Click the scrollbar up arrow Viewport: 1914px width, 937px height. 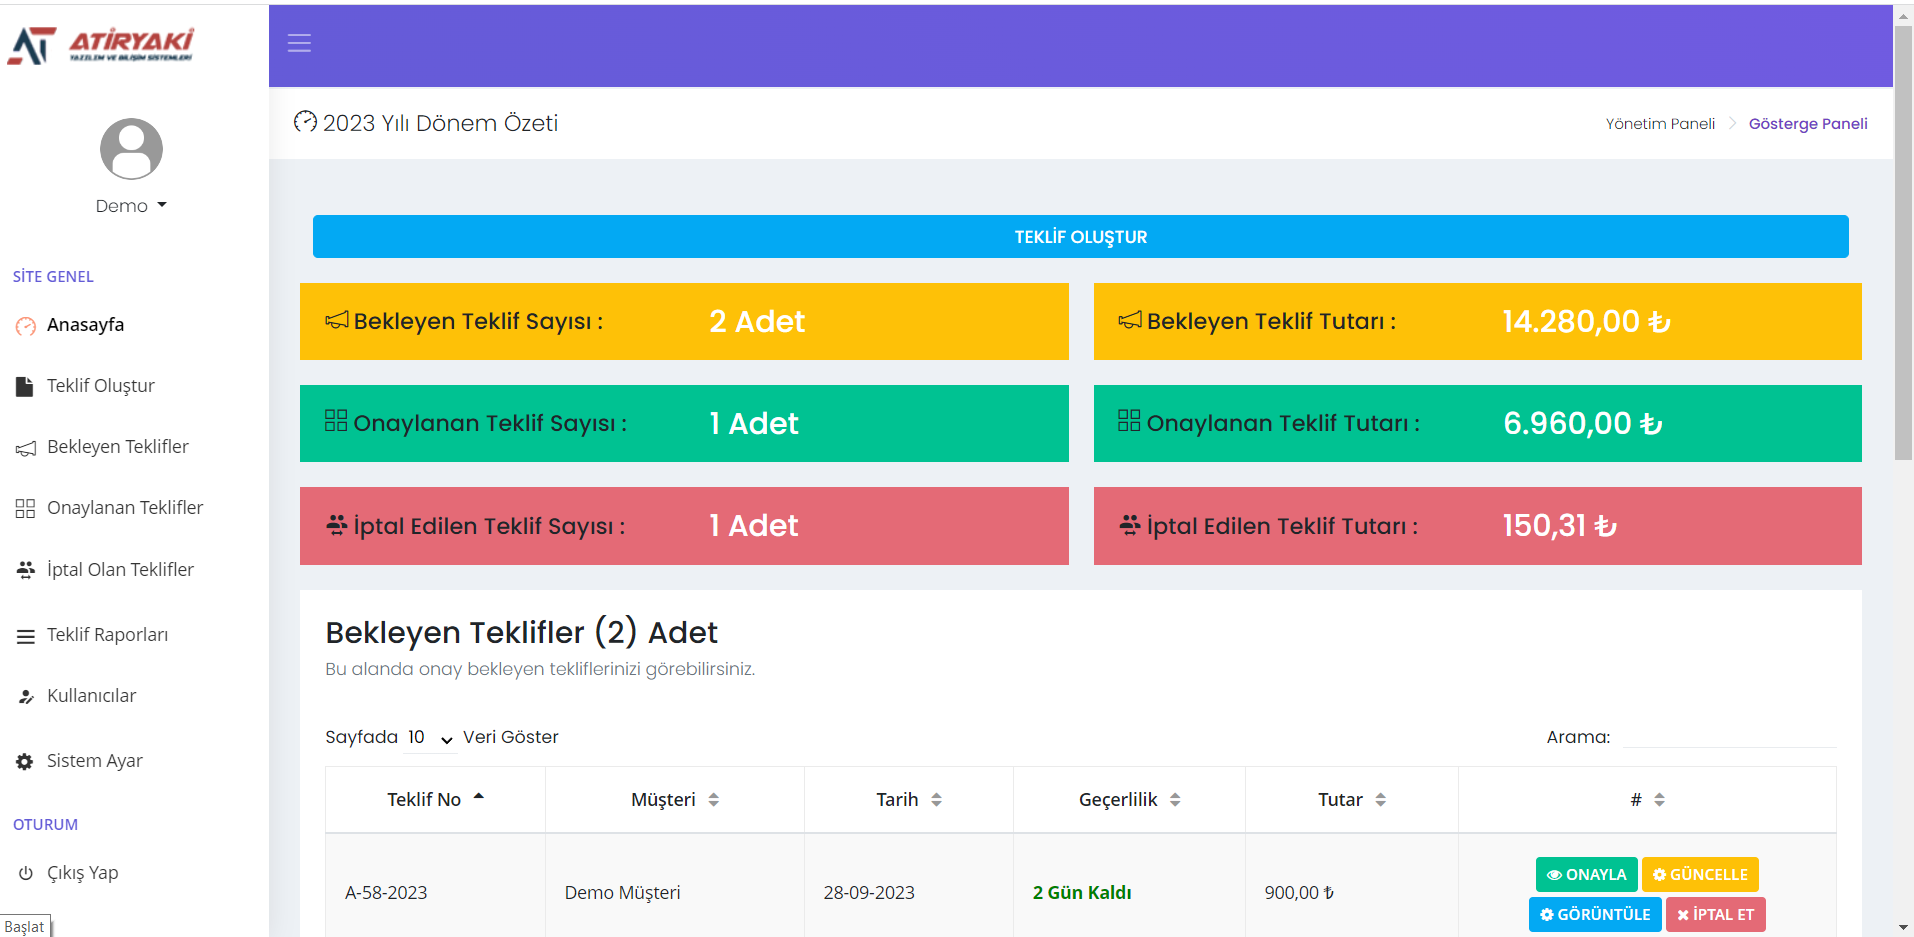[1903, 14]
